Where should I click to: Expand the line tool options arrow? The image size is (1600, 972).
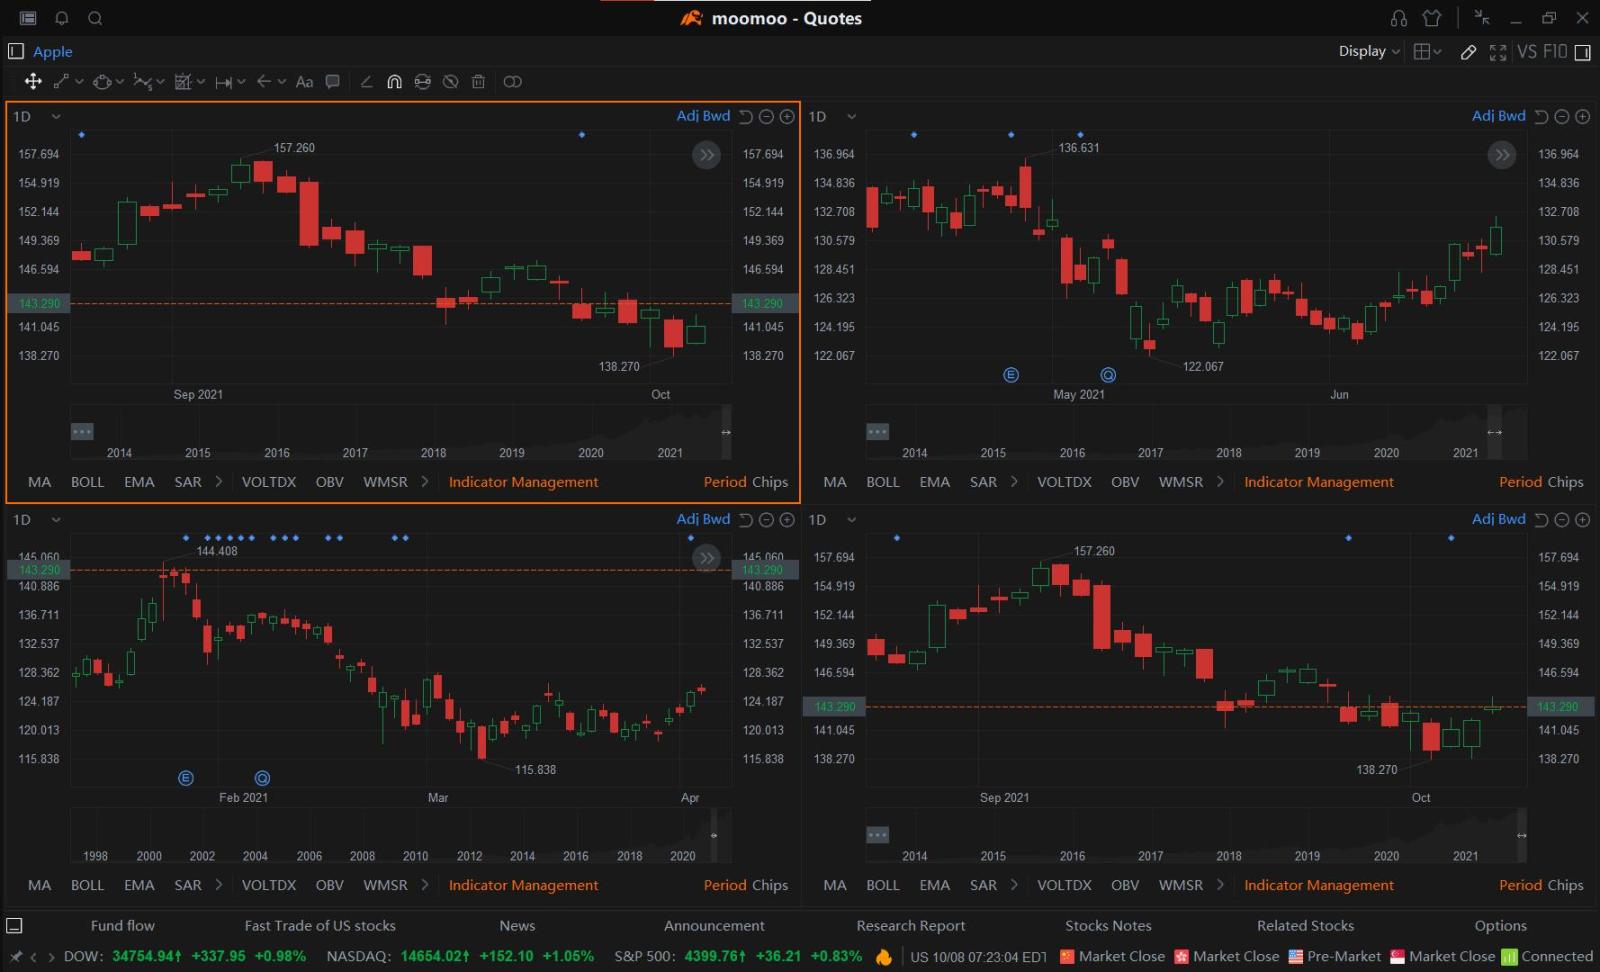pos(79,82)
